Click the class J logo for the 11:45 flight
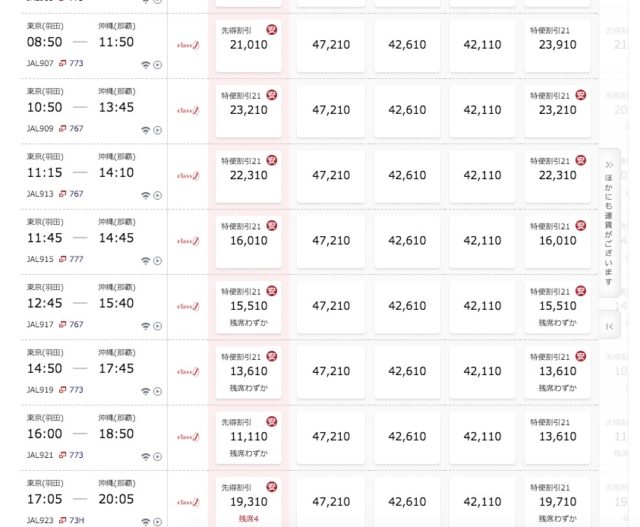The image size is (640, 527). pyautogui.click(x=188, y=241)
